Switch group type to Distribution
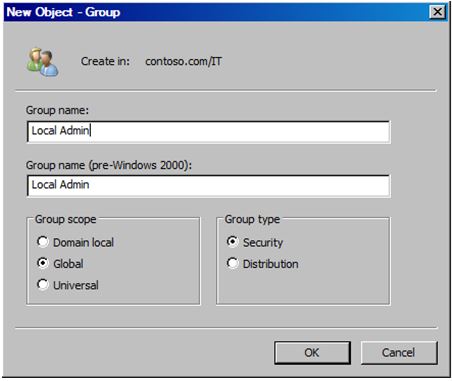This screenshot has height=381, width=452. 232,263
